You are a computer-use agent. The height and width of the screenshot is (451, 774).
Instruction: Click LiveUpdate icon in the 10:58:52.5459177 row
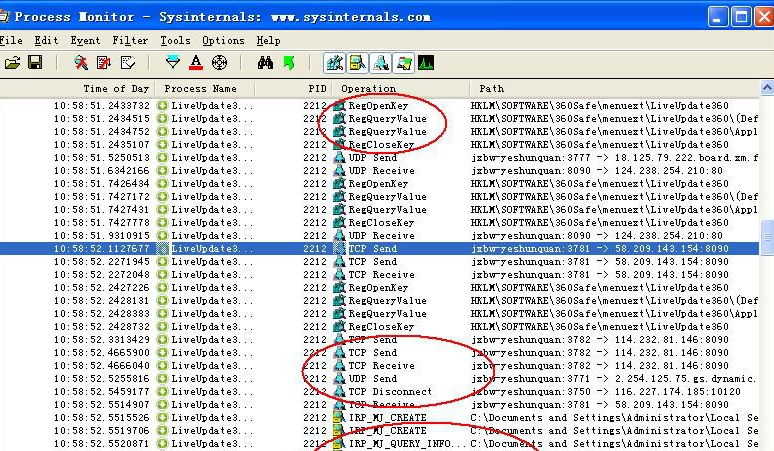click(162, 391)
